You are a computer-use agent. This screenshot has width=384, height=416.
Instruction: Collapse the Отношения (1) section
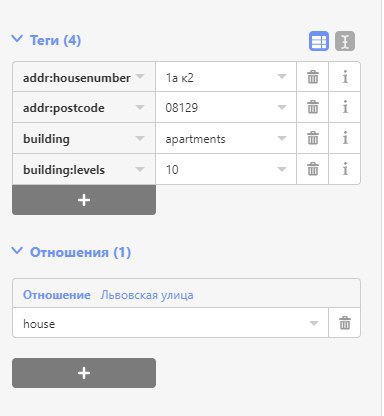71,252
